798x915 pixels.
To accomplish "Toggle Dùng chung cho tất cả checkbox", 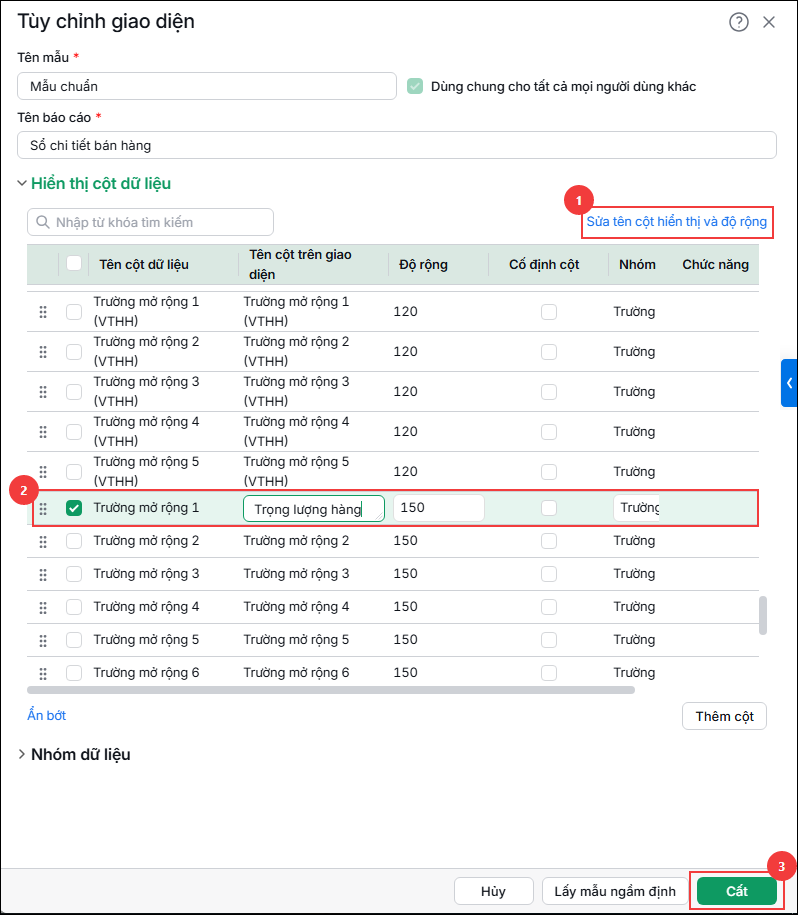I will point(415,86).
